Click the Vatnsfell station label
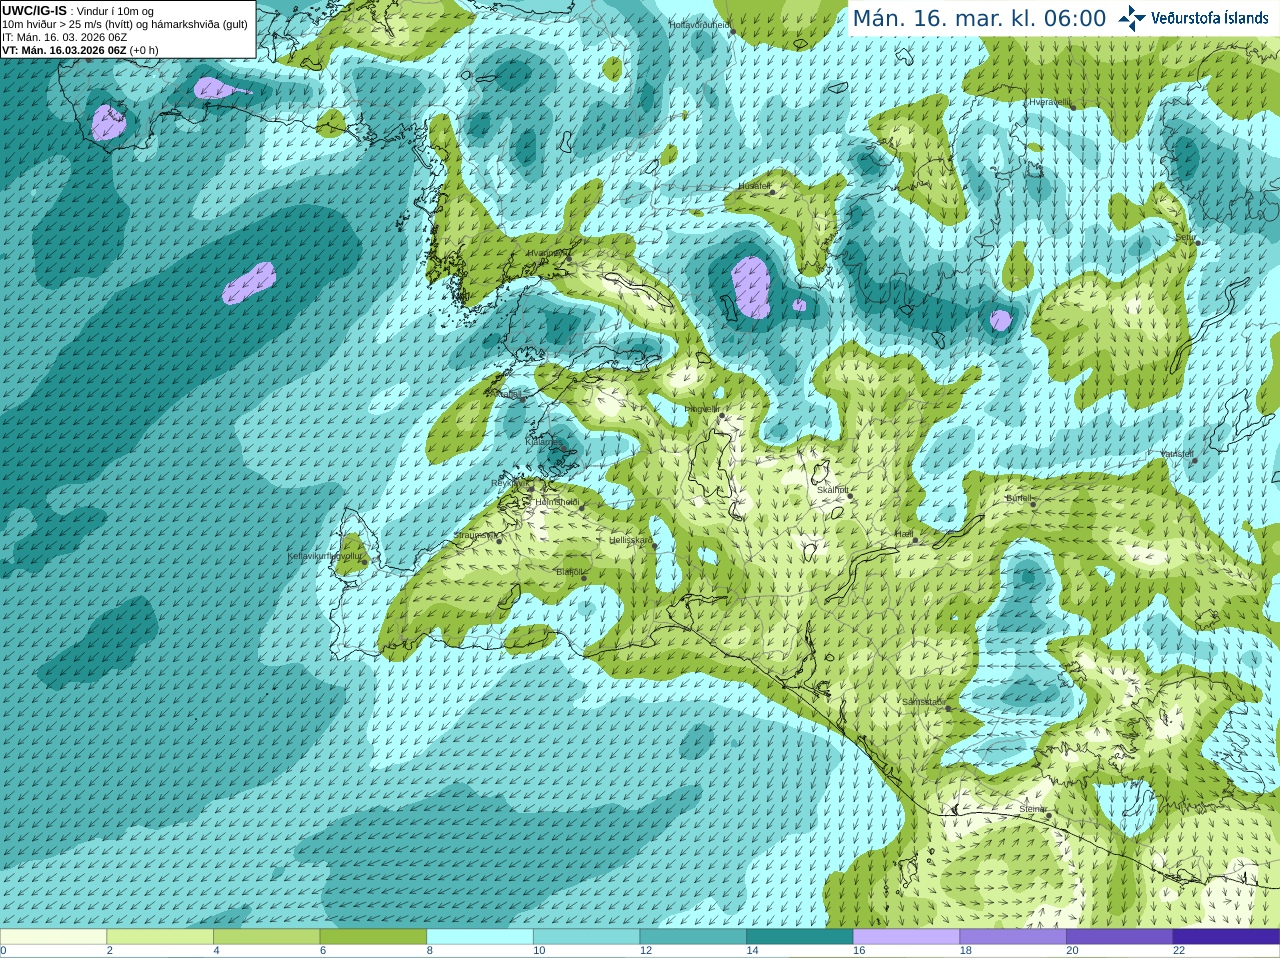The width and height of the screenshot is (1280, 958). [x=1176, y=454]
